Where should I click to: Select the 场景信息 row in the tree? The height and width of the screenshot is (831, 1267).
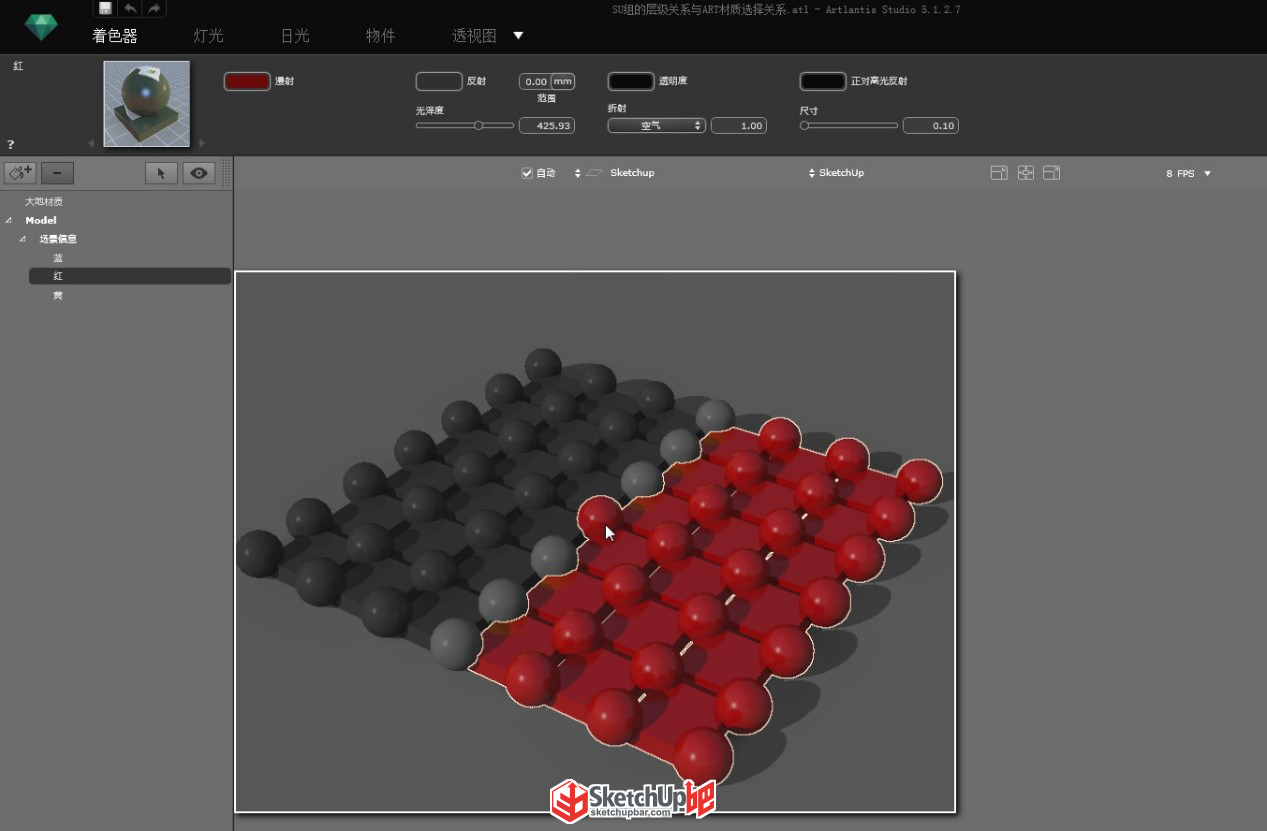[58, 239]
